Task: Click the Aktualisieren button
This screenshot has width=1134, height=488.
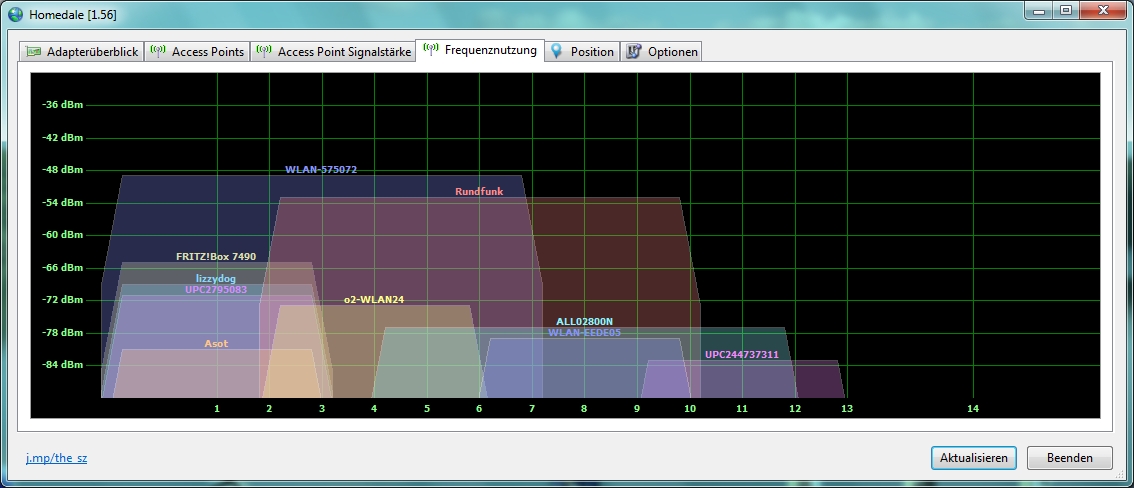Action: [973, 458]
